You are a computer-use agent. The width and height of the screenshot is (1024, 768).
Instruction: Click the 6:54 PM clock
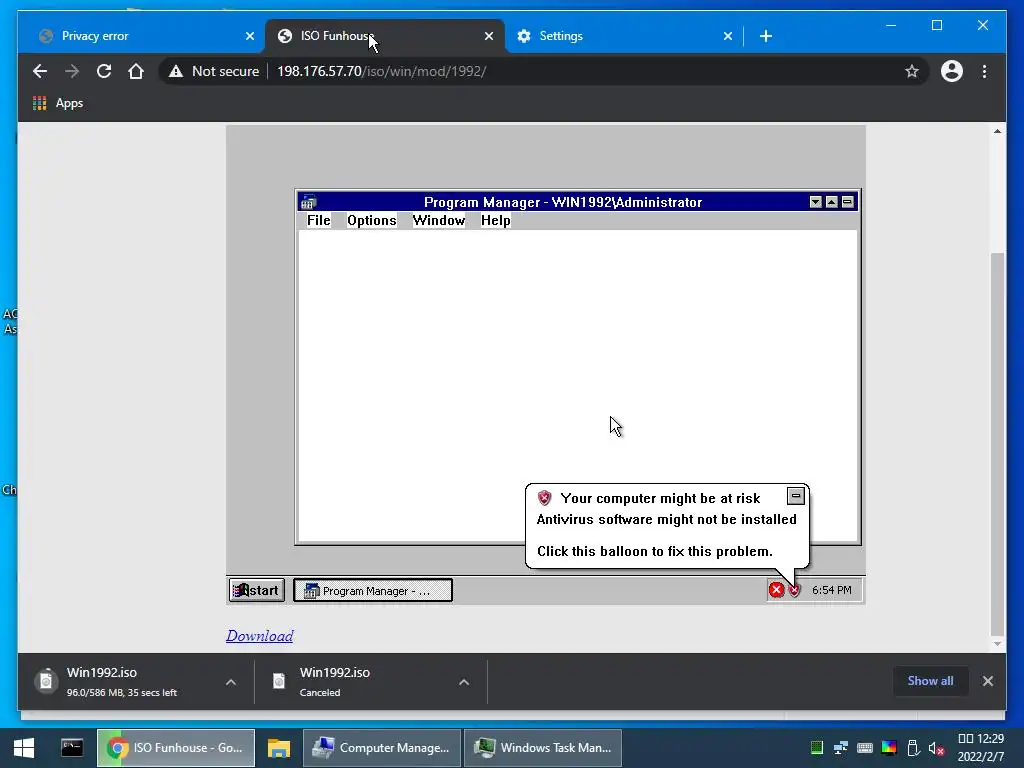pyautogui.click(x=831, y=590)
